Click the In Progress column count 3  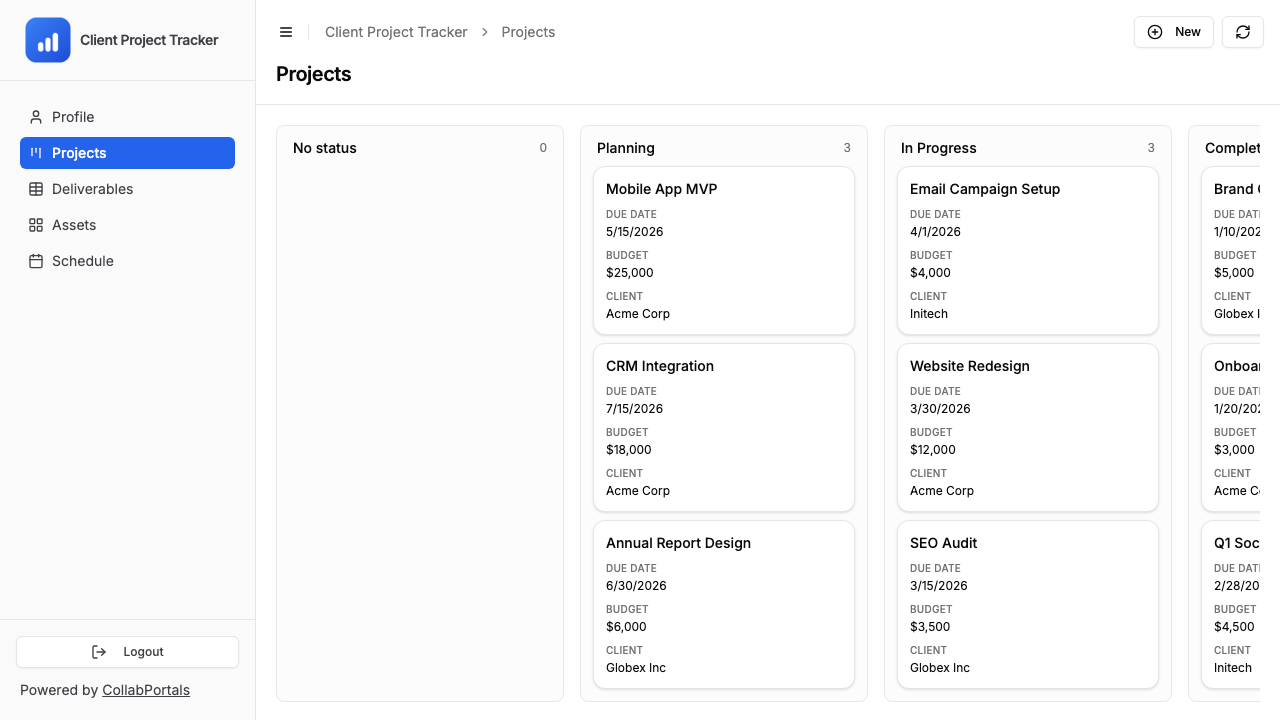pos(1151,148)
